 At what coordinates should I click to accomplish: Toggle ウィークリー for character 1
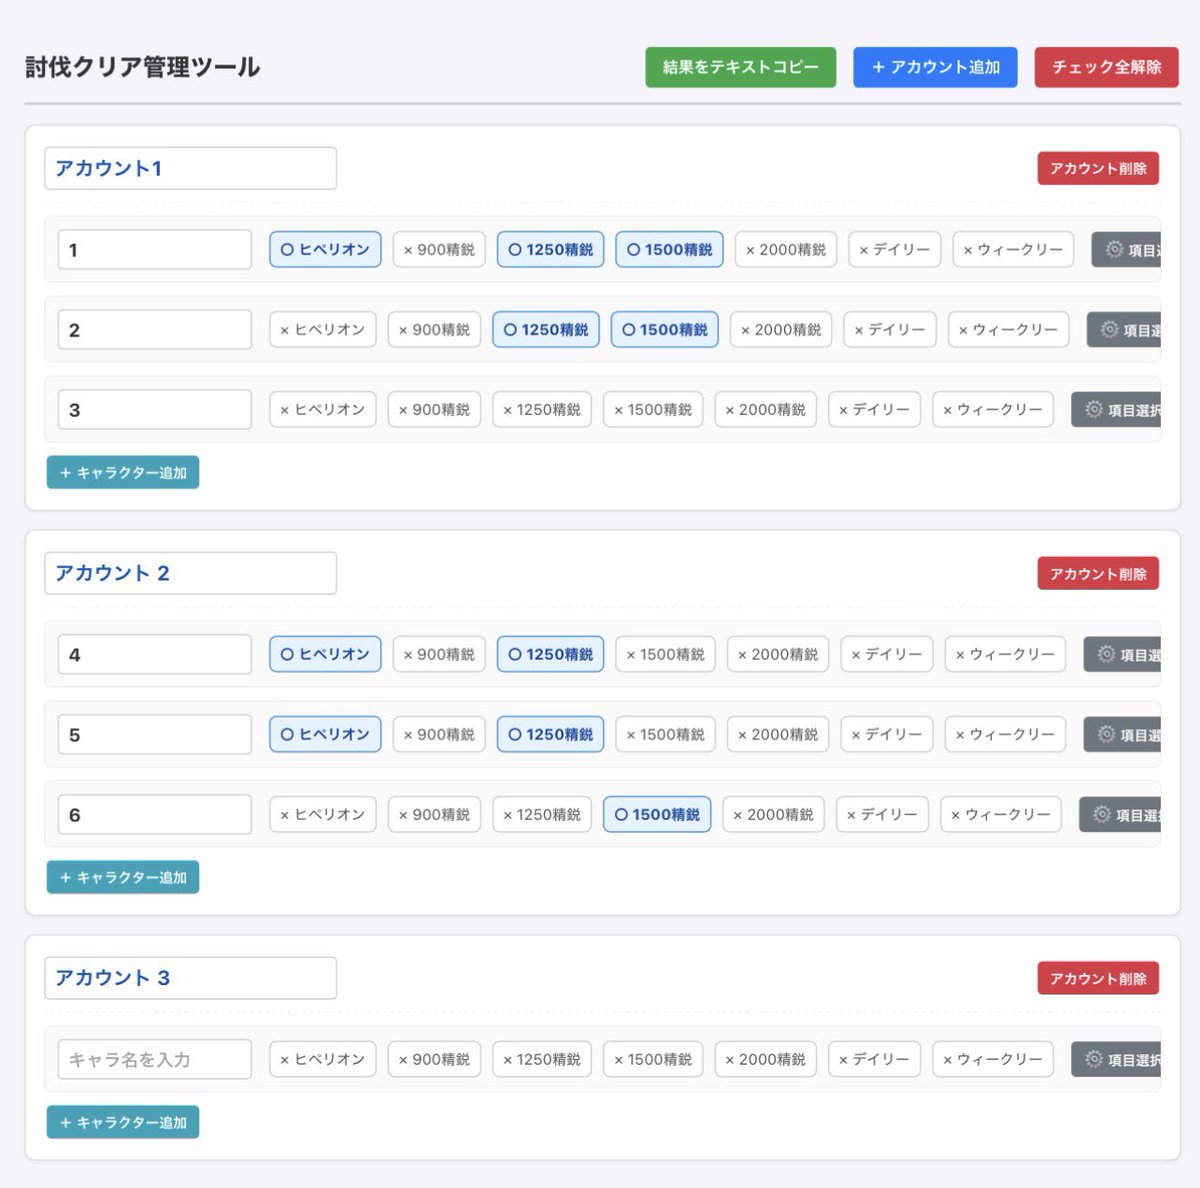coord(1014,249)
